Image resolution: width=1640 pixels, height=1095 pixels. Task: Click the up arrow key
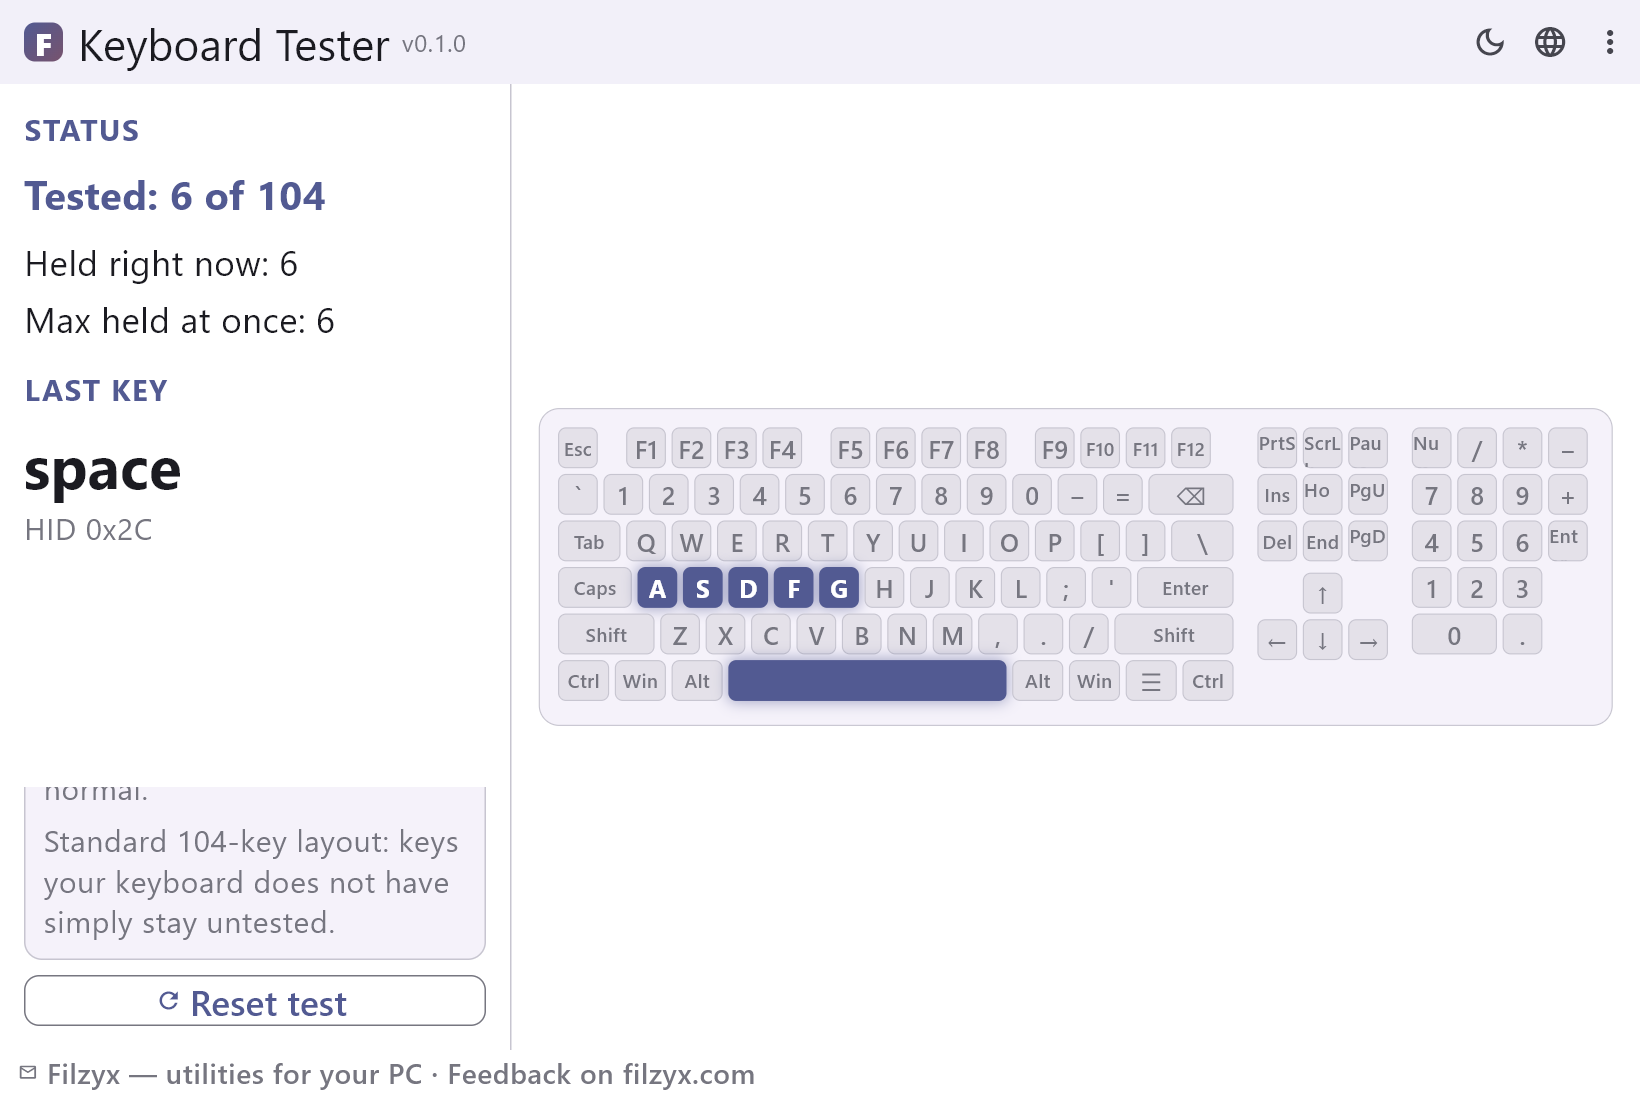(x=1322, y=594)
